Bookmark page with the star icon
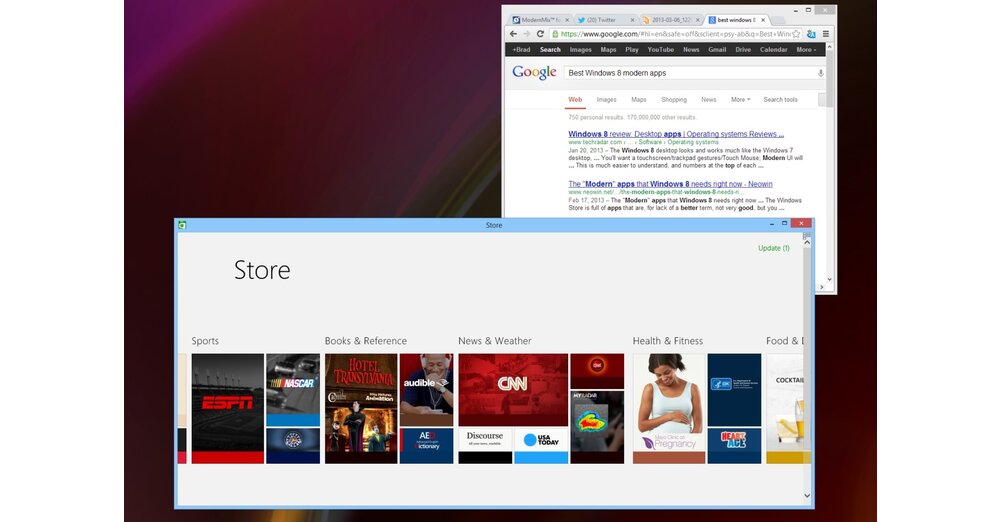The height and width of the screenshot is (522, 1000). click(x=796, y=33)
